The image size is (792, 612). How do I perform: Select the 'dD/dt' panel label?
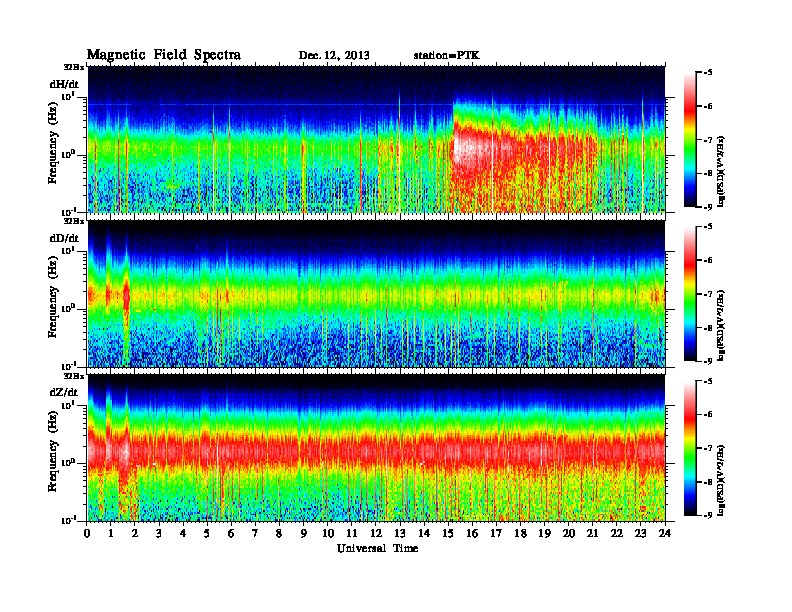coord(64,238)
